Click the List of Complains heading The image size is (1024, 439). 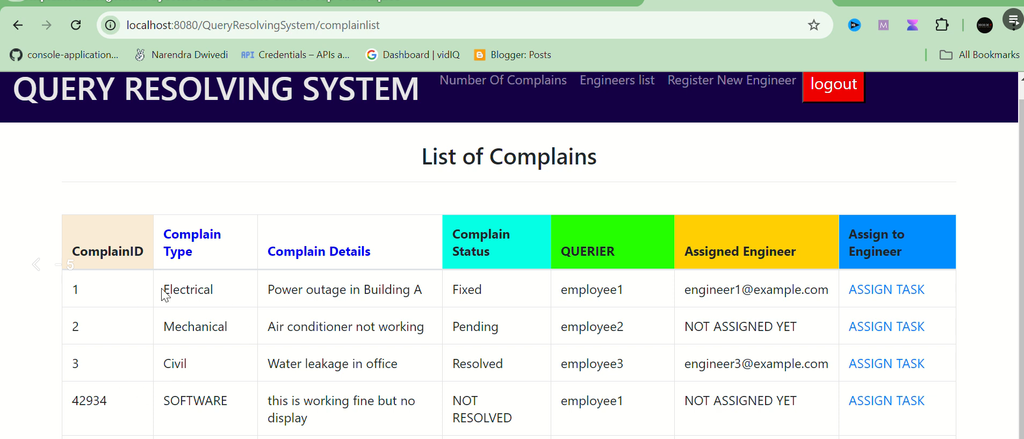(509, 157)
